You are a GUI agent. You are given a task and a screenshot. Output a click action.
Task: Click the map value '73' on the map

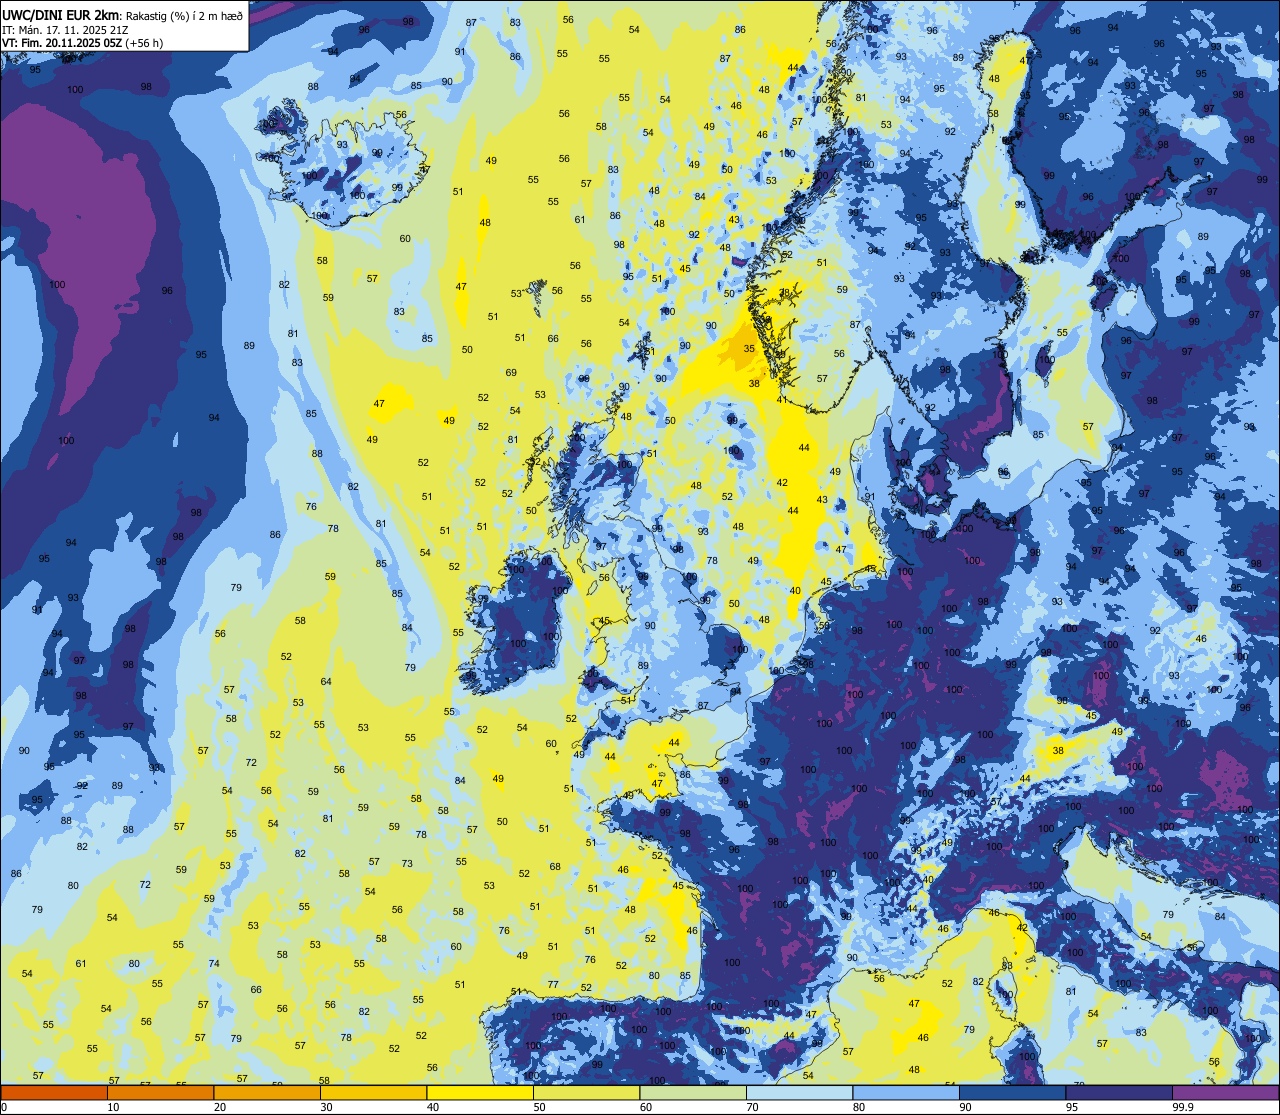(x=407, y=864)
